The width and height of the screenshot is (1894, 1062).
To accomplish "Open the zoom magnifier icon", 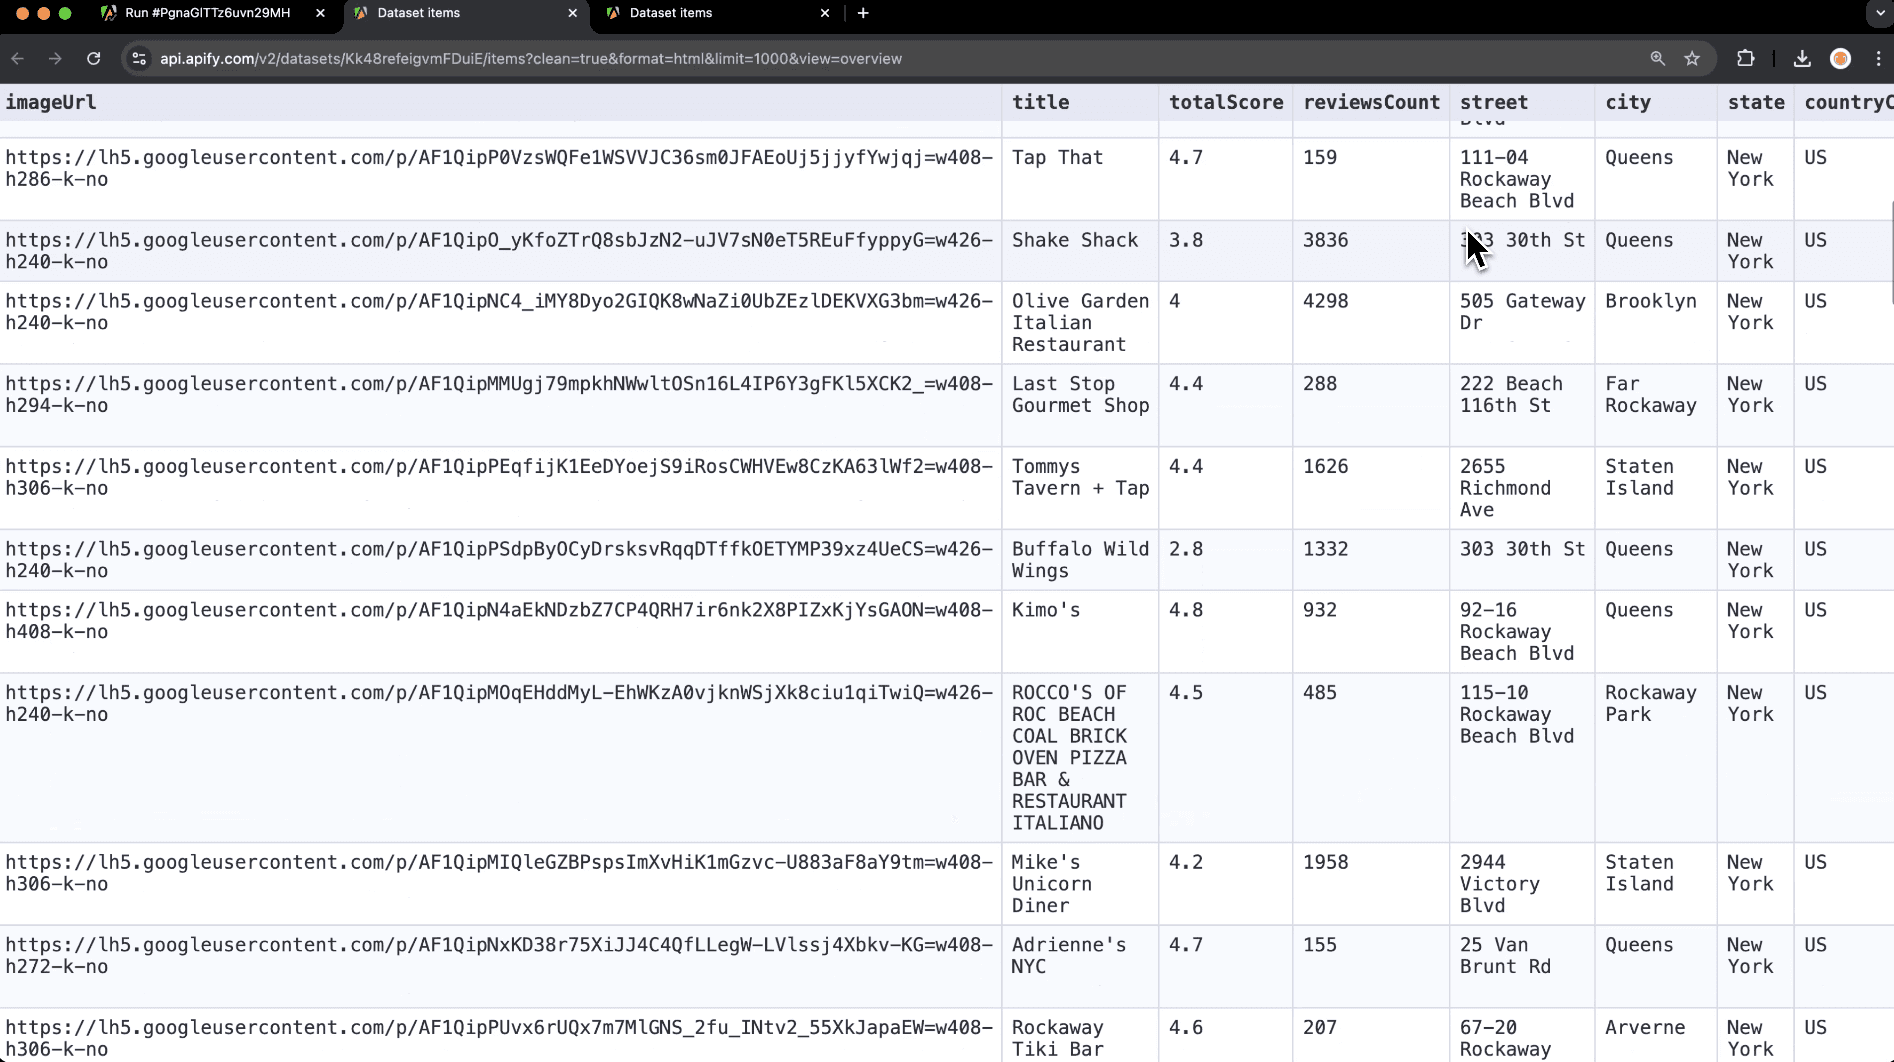I will 1657,59.
